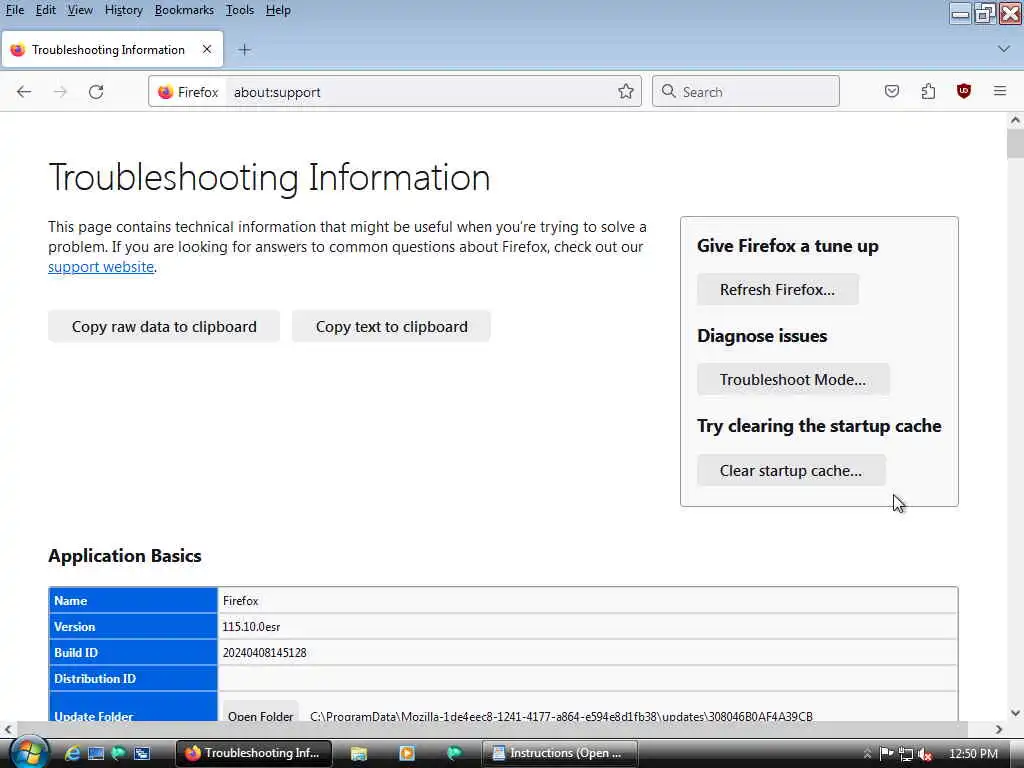Open the File menu
The width and height of the screenshot is (1024, 768).
click(x=14, y=10)
